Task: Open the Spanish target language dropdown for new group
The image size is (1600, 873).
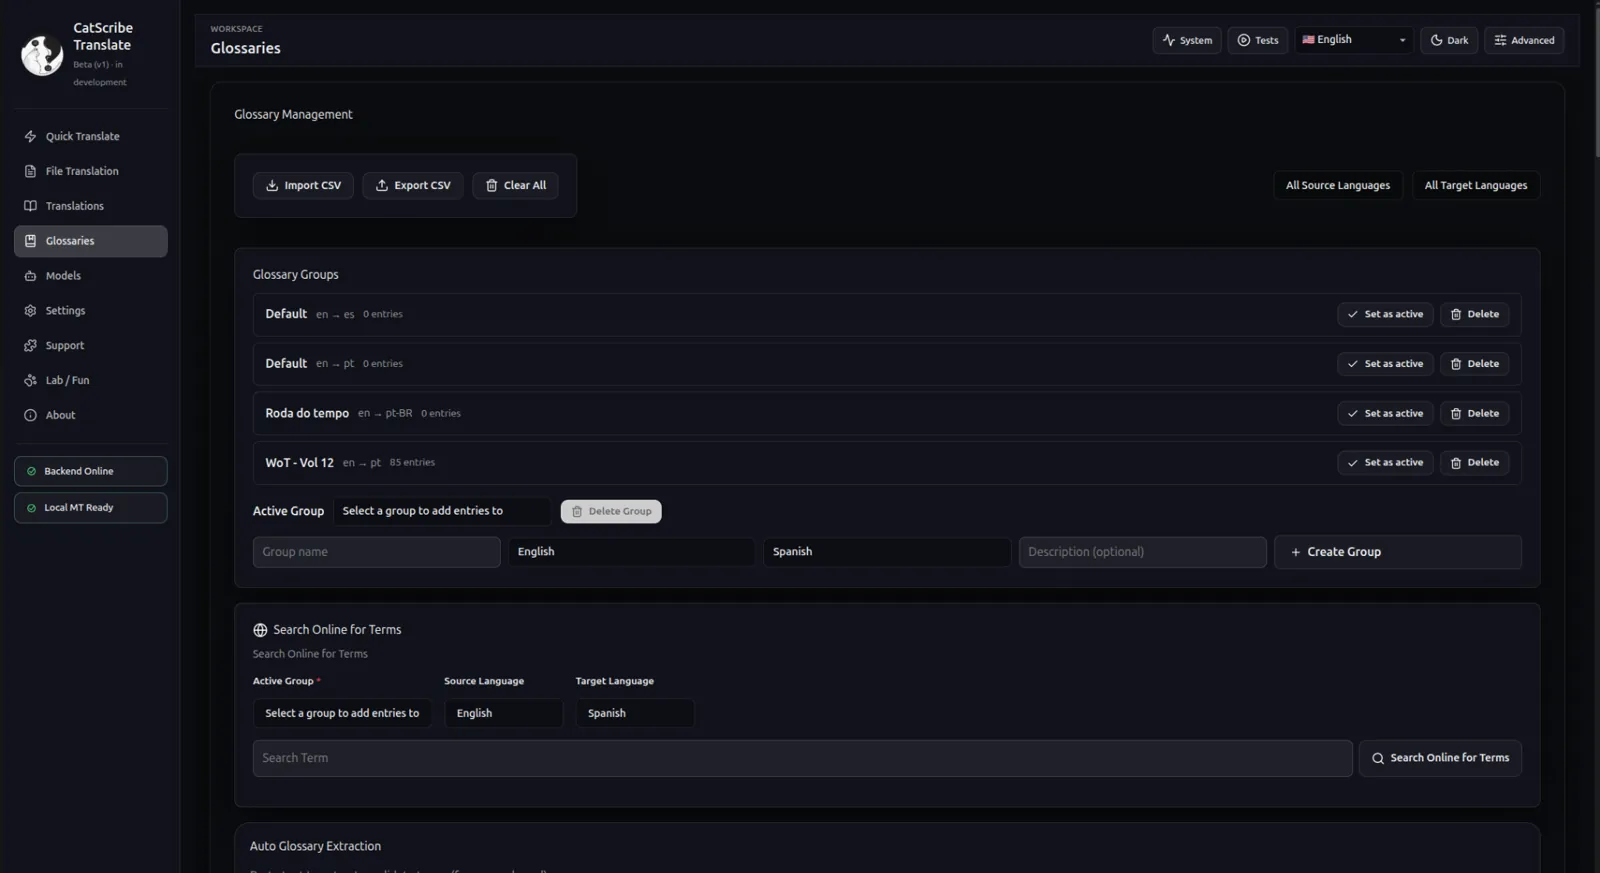Action: pos(886,552)
